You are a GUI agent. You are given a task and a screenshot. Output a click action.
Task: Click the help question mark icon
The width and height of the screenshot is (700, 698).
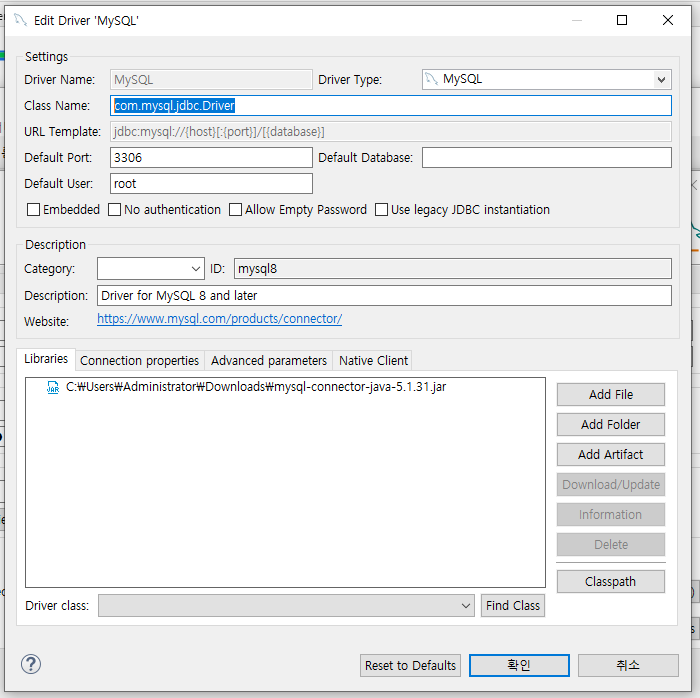point(31,664)
